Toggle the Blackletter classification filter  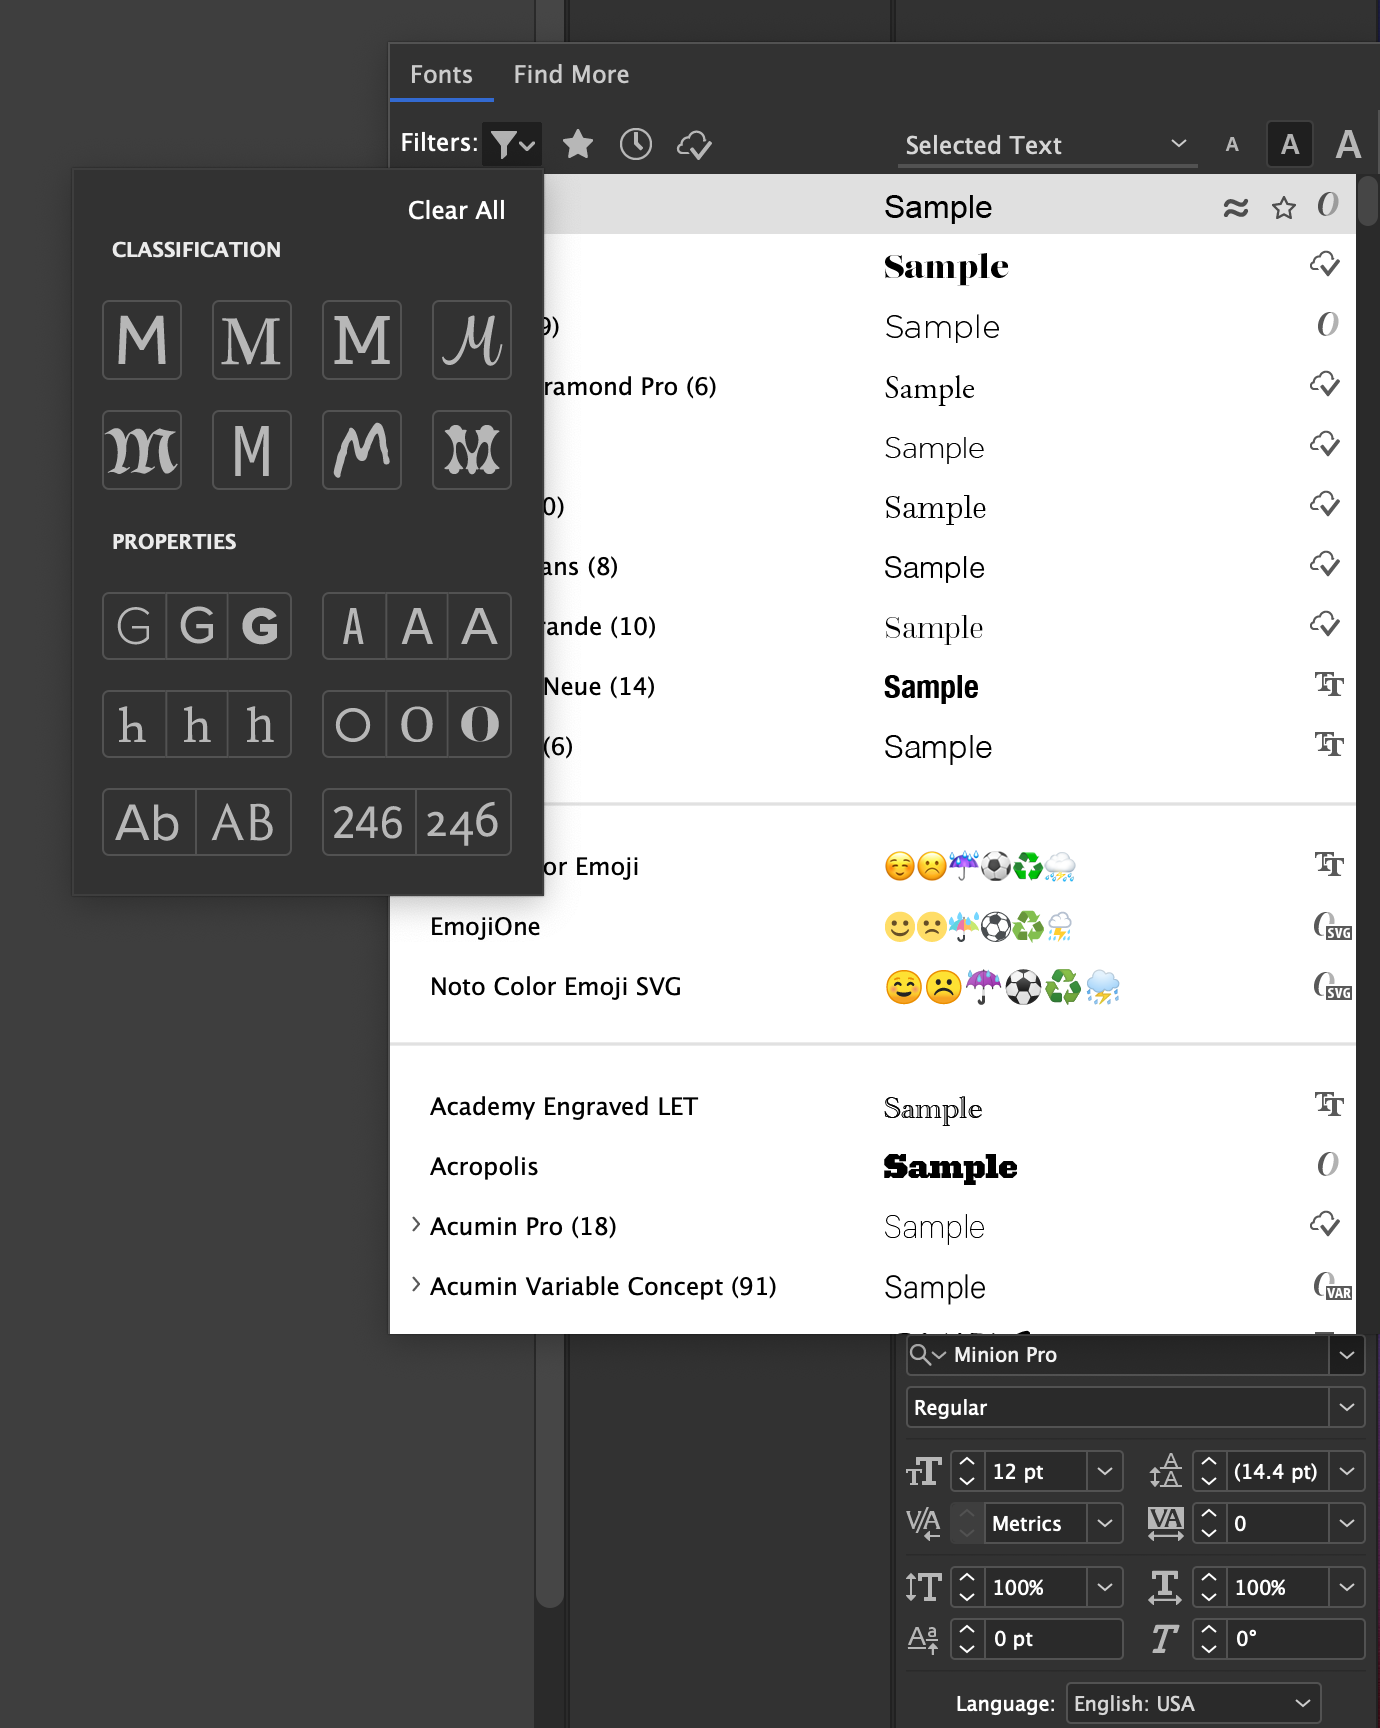[x=142, y=450]
